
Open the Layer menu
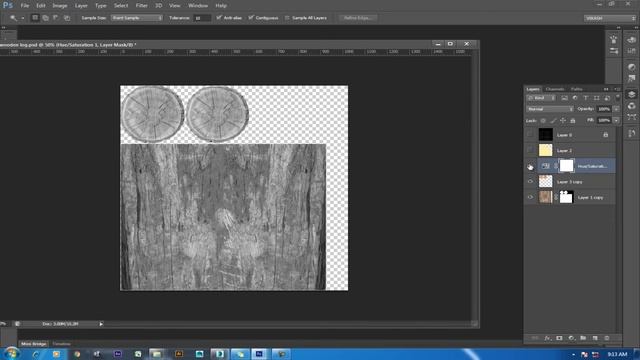(81, 6)
